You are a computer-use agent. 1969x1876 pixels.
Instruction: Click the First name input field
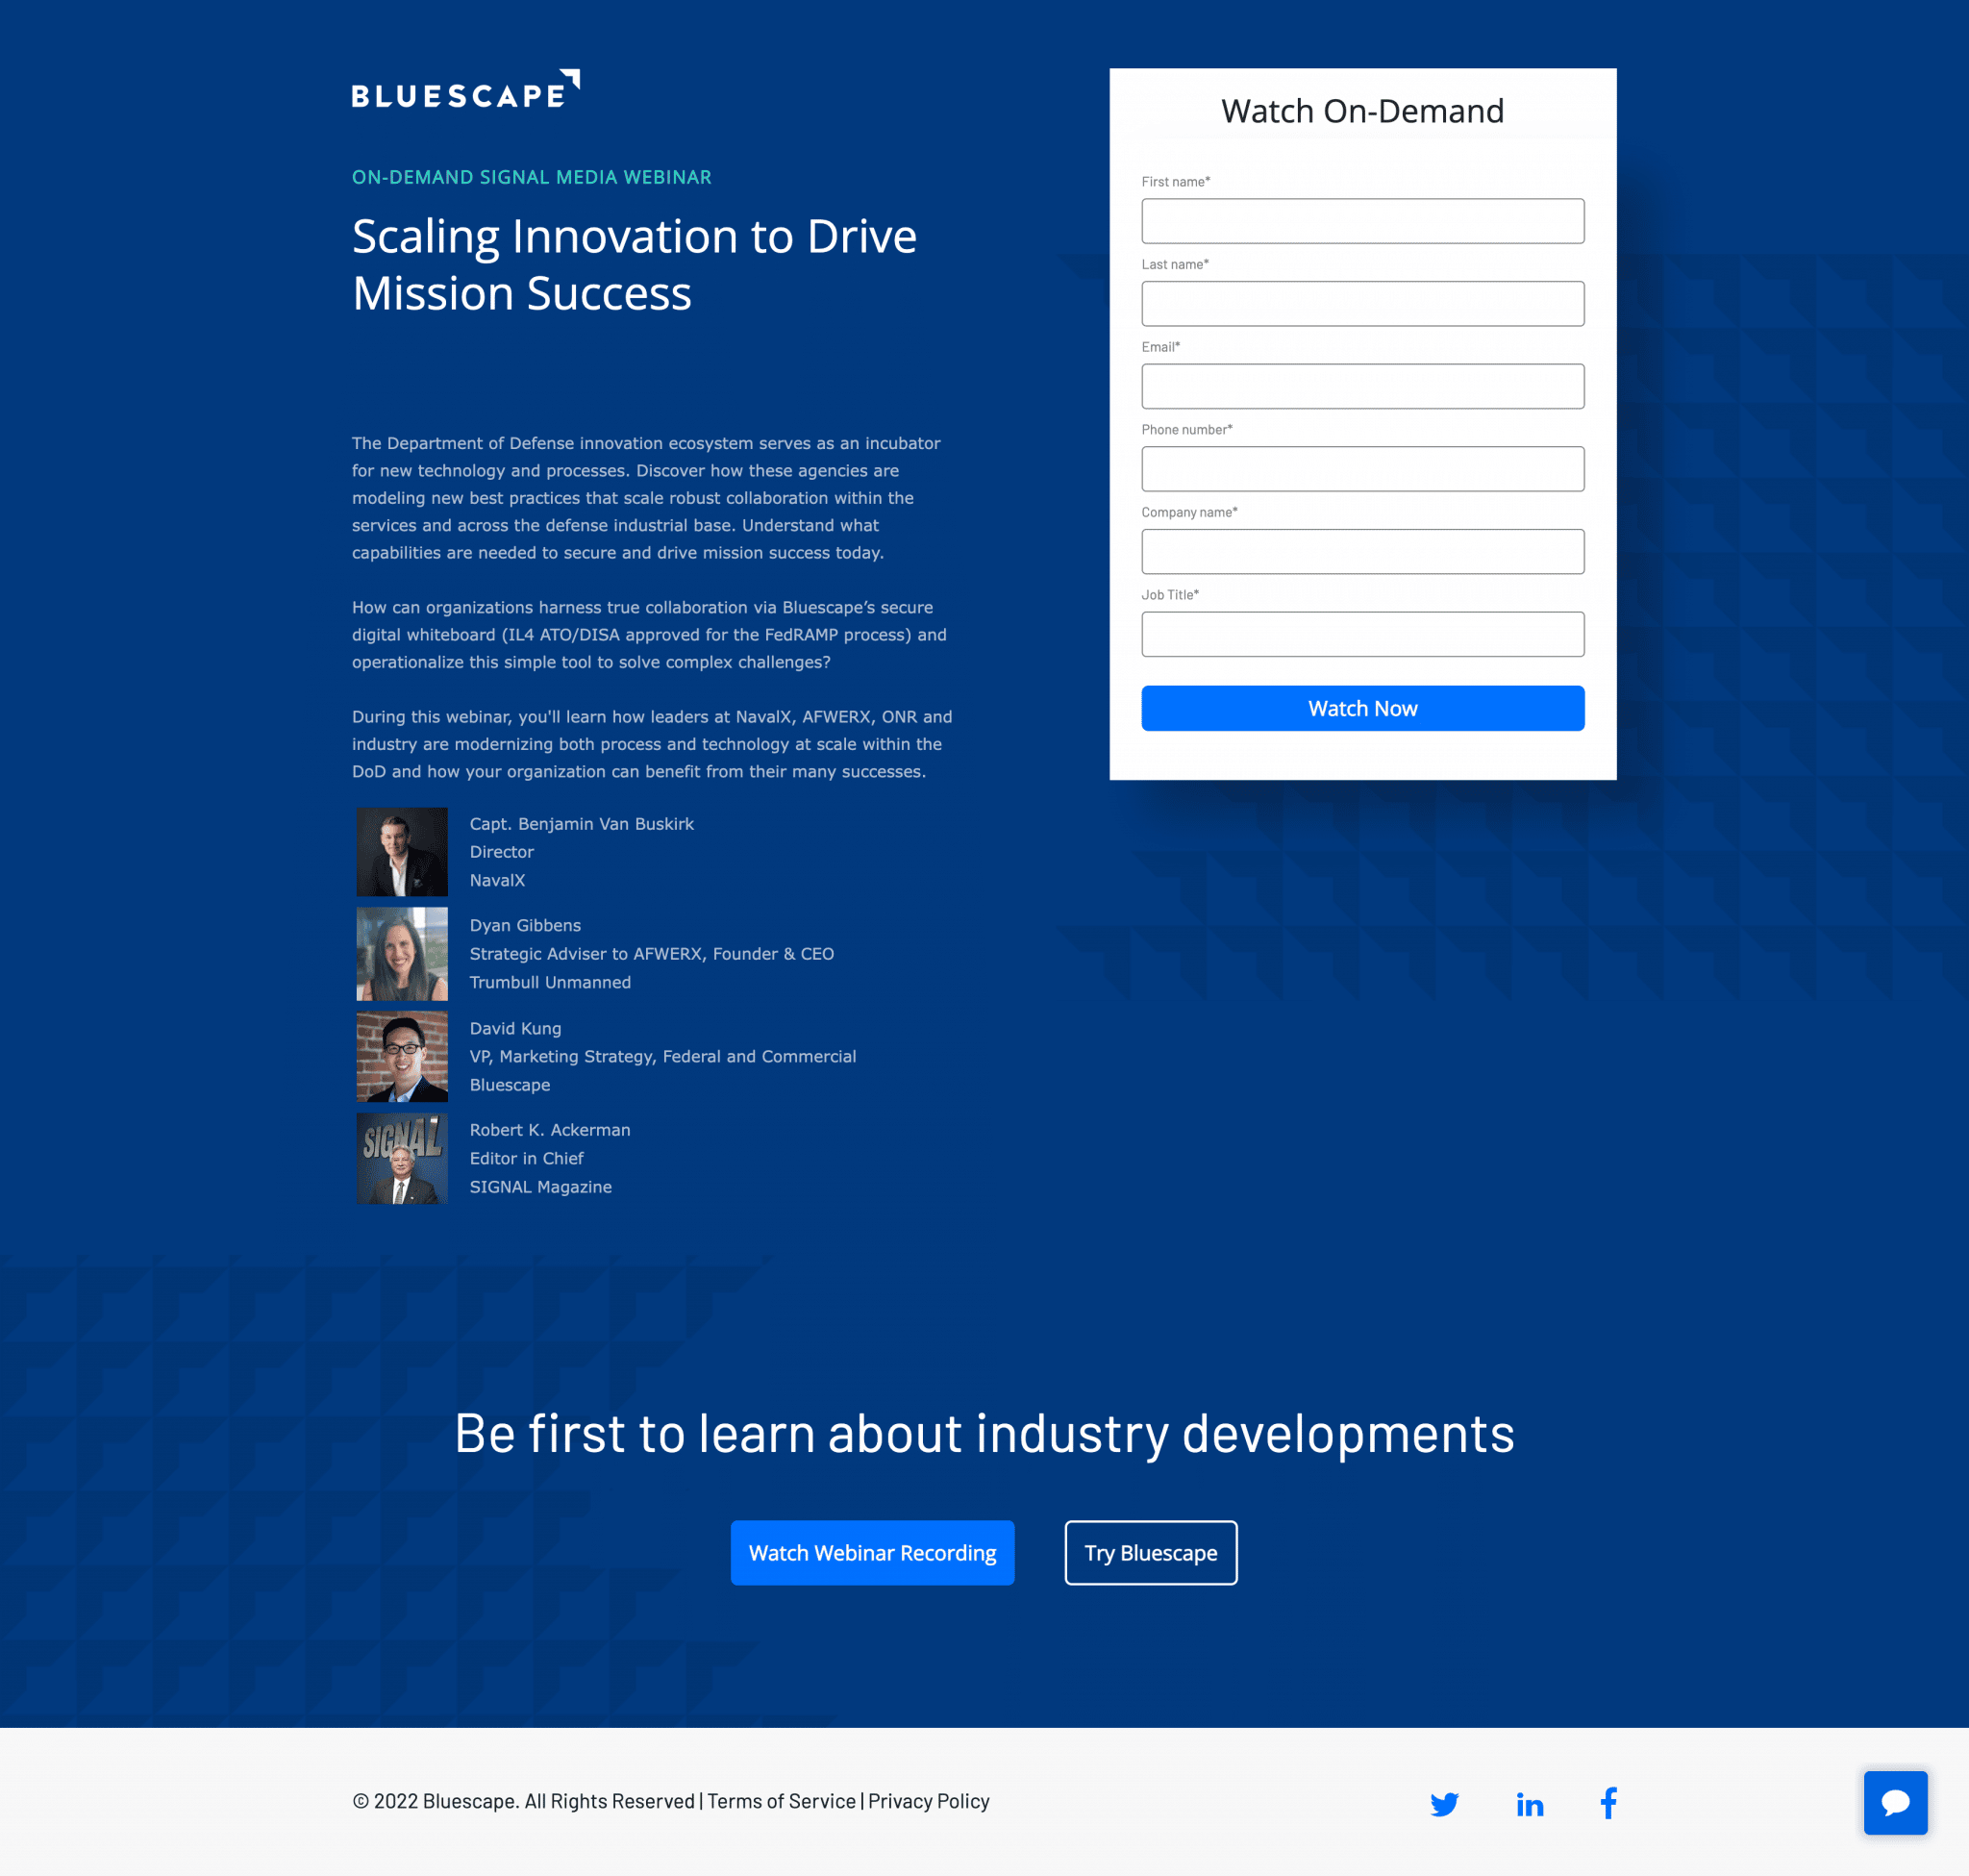click(x=1362, y=220)
